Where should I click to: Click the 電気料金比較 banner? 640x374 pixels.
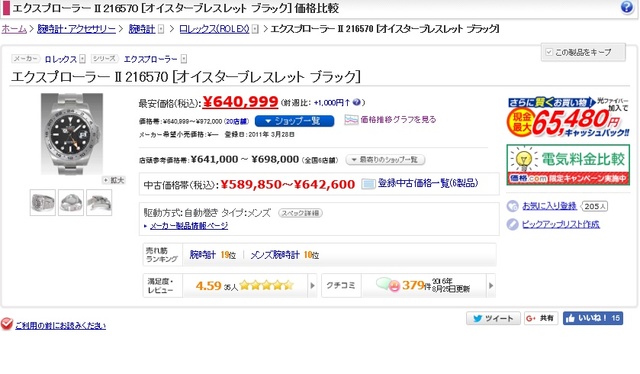pyautogui.click(x=568, y=165)
